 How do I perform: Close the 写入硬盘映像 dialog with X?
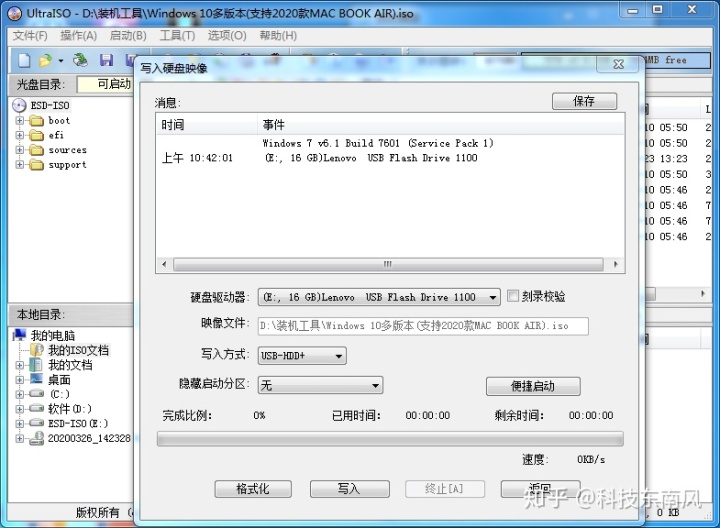point(618,64)
